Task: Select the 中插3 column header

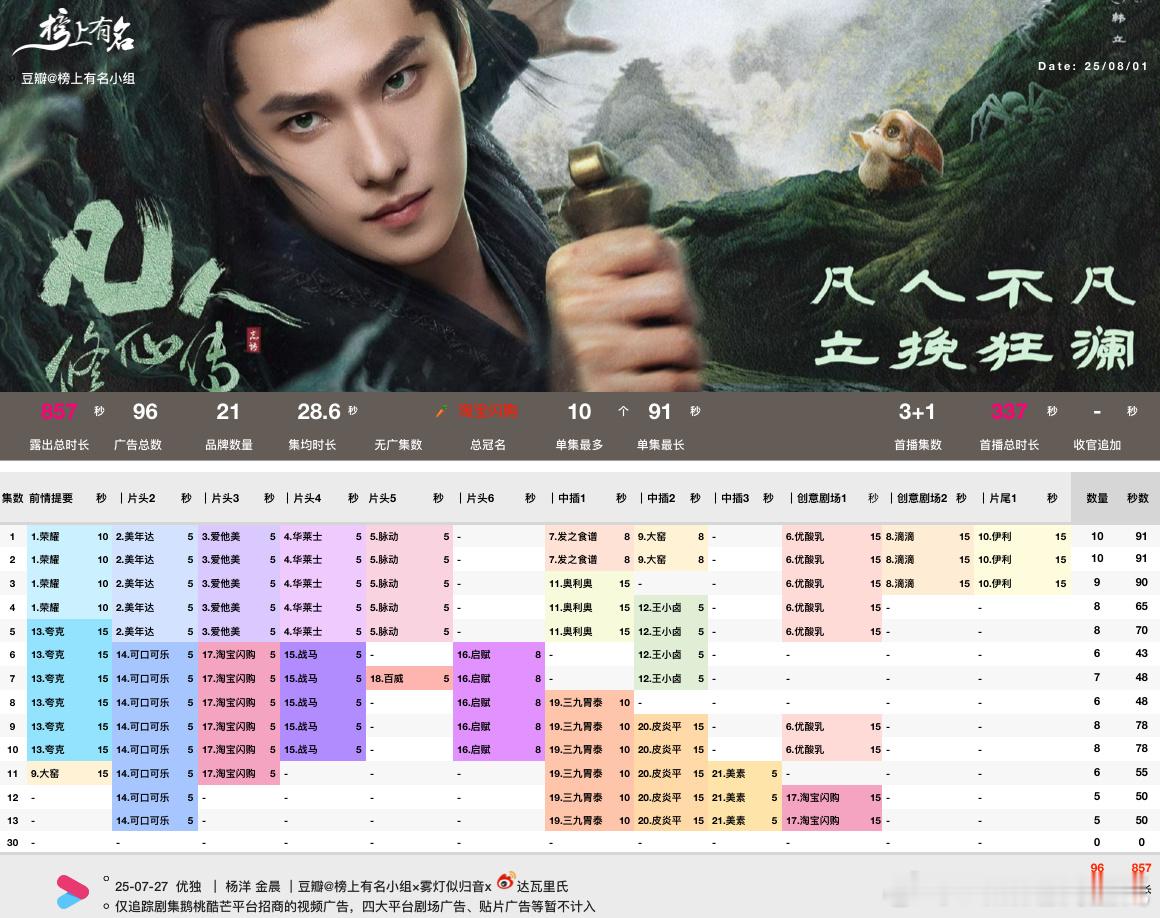Action: [735, 498]
